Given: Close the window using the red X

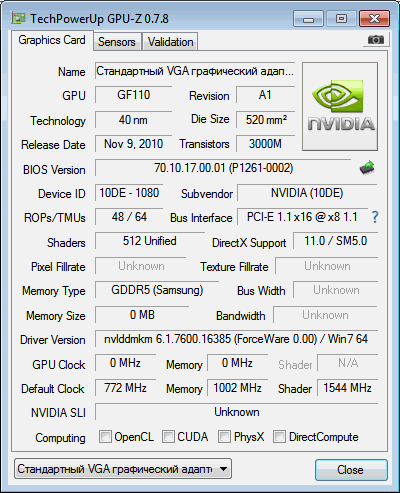Looking at the screenshot, I should 374,19.
